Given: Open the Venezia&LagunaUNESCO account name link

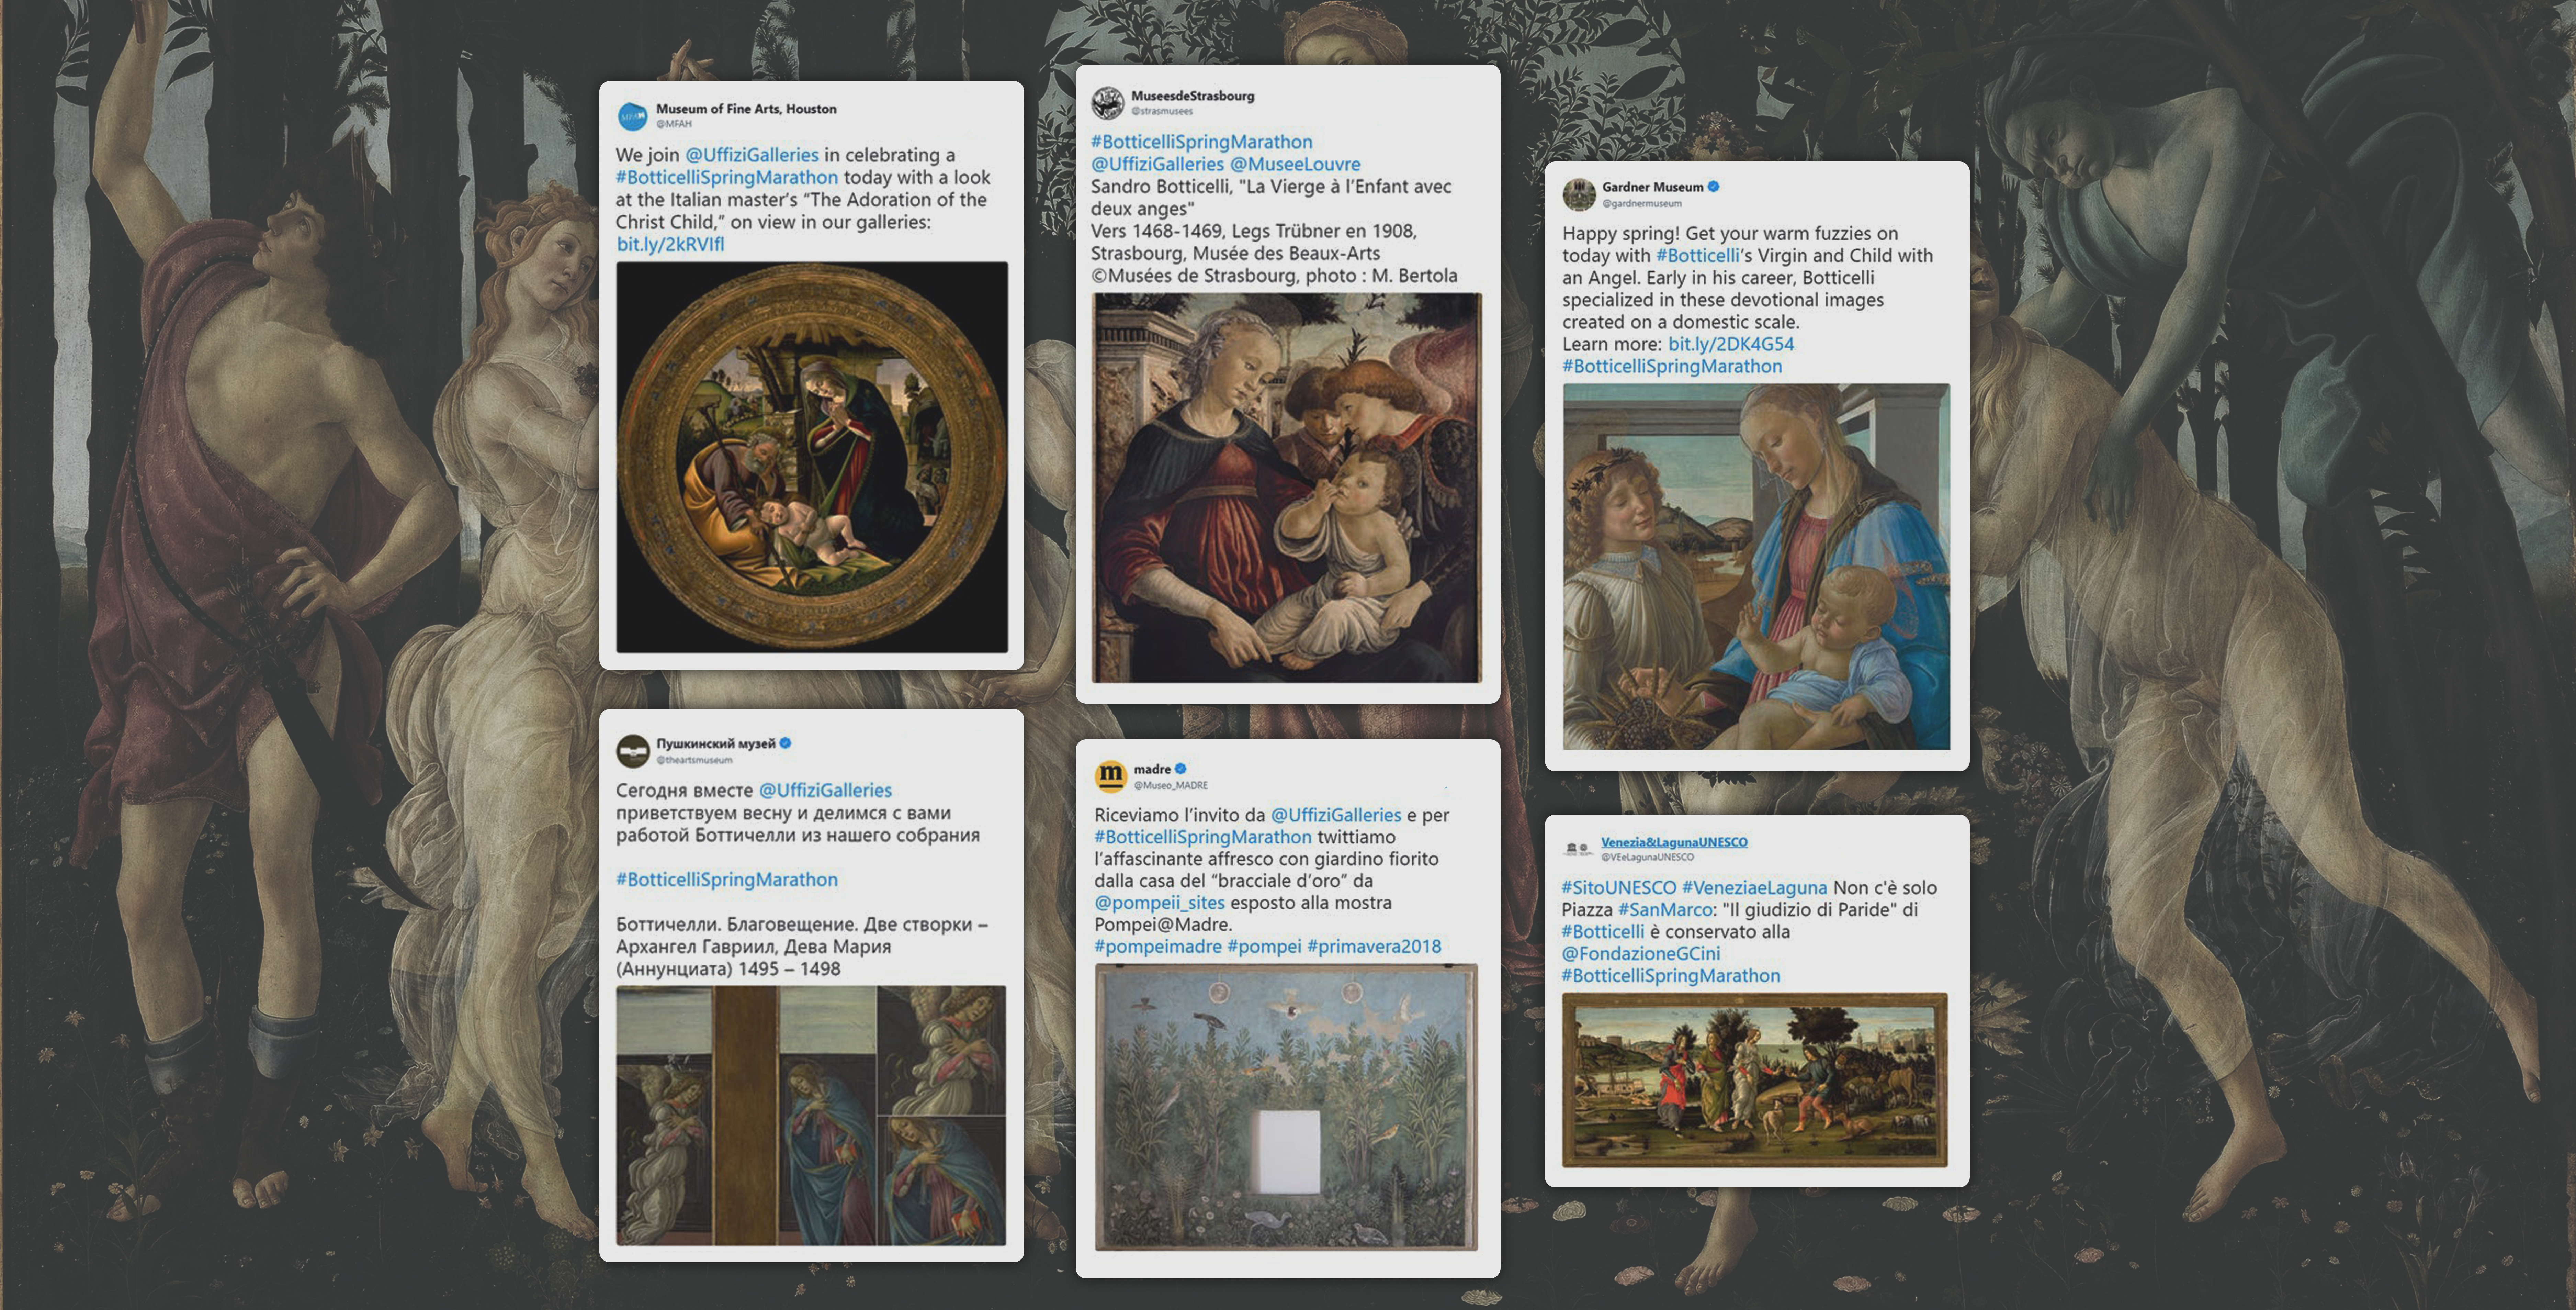Looking at the screenshot, I should 1674,842.
